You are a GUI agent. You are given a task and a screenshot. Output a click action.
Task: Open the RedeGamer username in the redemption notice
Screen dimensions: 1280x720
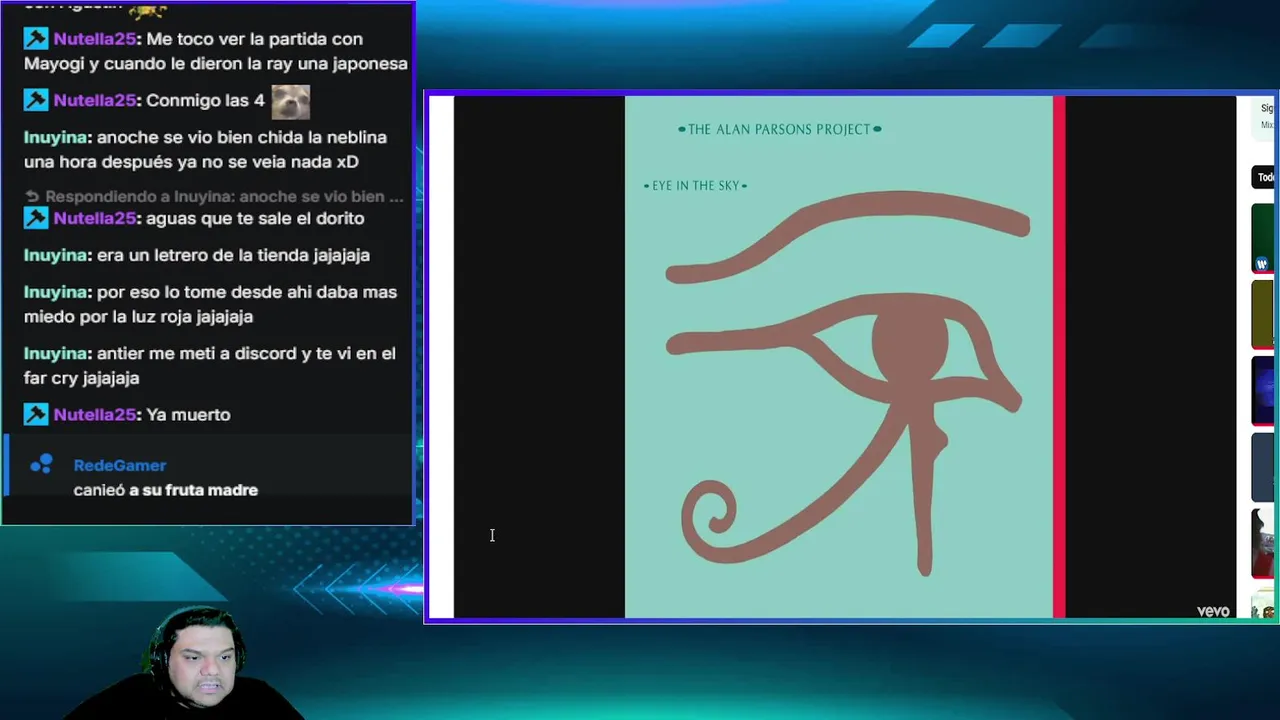click(x=120, y=465)
